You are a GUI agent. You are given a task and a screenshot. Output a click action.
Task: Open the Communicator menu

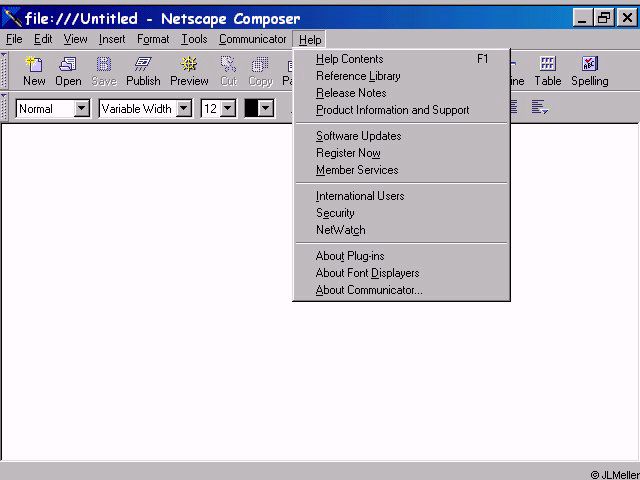252,39
